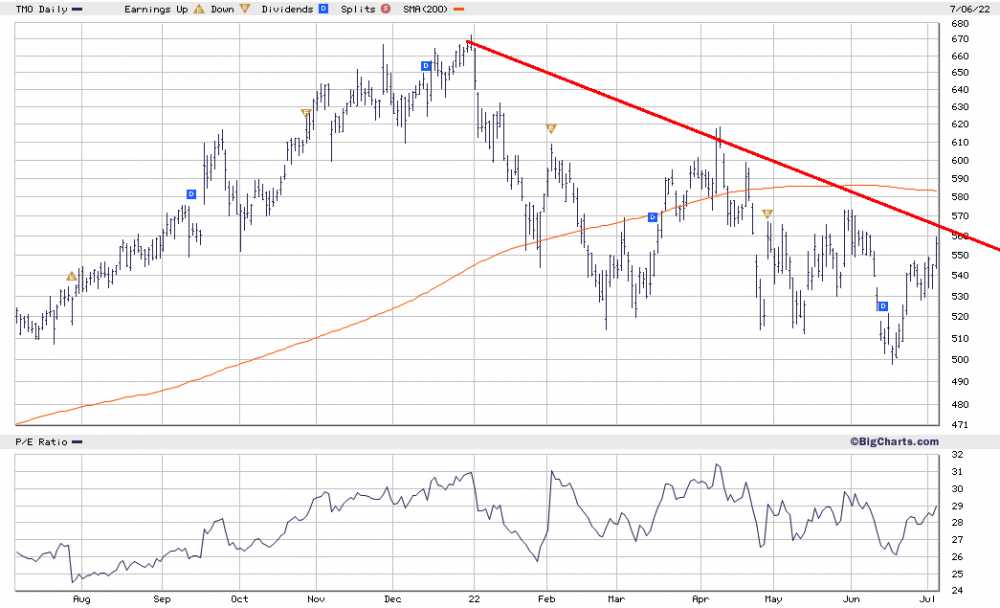Click the 'May' month axis label
The height and width of the screenshot is (608, 1000).
[x=773, y=598]
